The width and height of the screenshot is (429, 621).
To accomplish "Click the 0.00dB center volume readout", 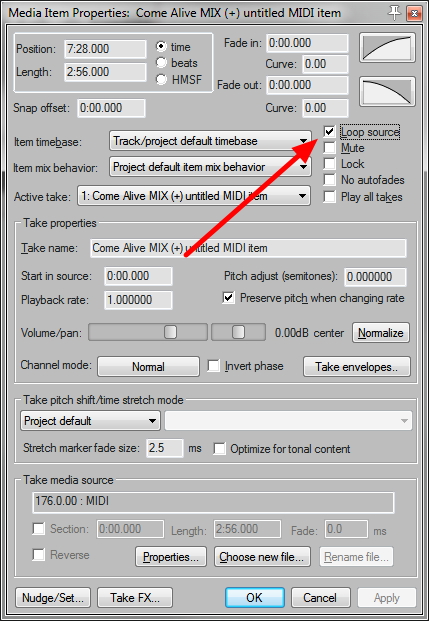I will coord(309,333).
